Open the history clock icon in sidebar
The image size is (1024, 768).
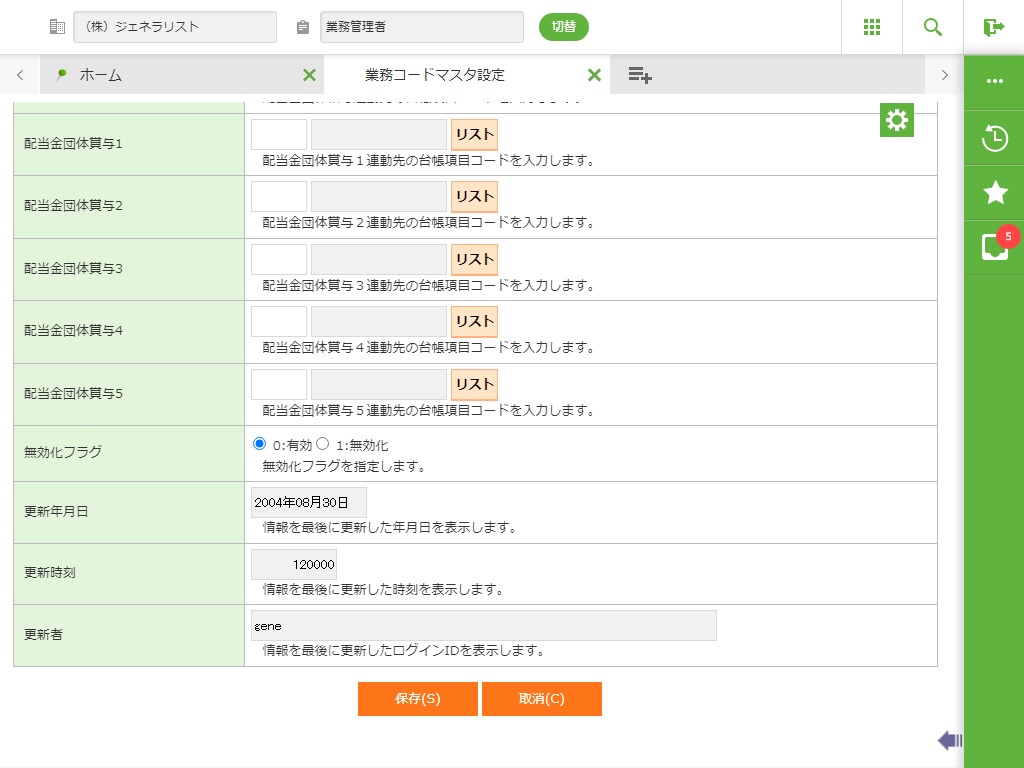coord(994,138)
